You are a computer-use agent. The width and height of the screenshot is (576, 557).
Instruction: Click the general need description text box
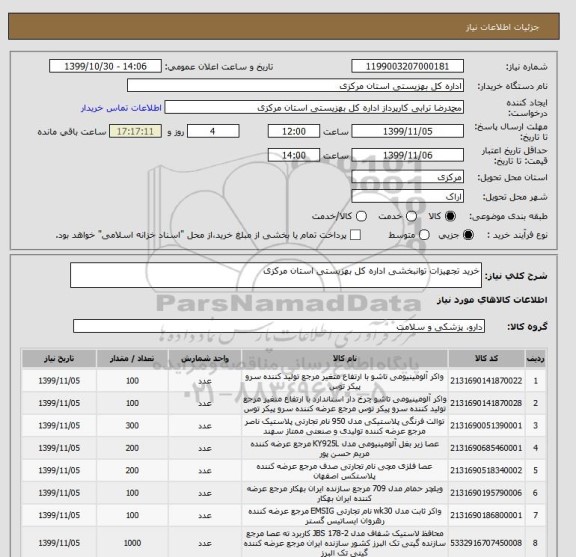(276, 275)
